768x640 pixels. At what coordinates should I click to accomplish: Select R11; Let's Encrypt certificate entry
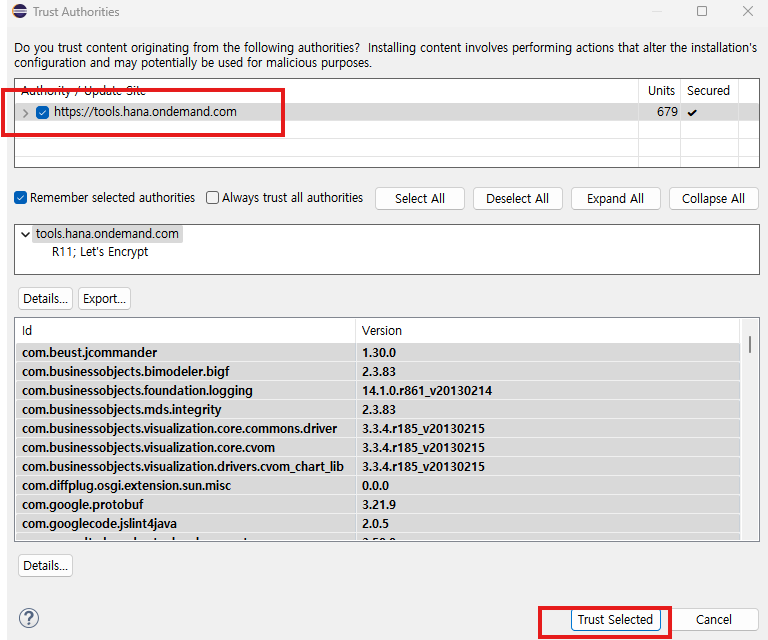[x=100, y=252]
